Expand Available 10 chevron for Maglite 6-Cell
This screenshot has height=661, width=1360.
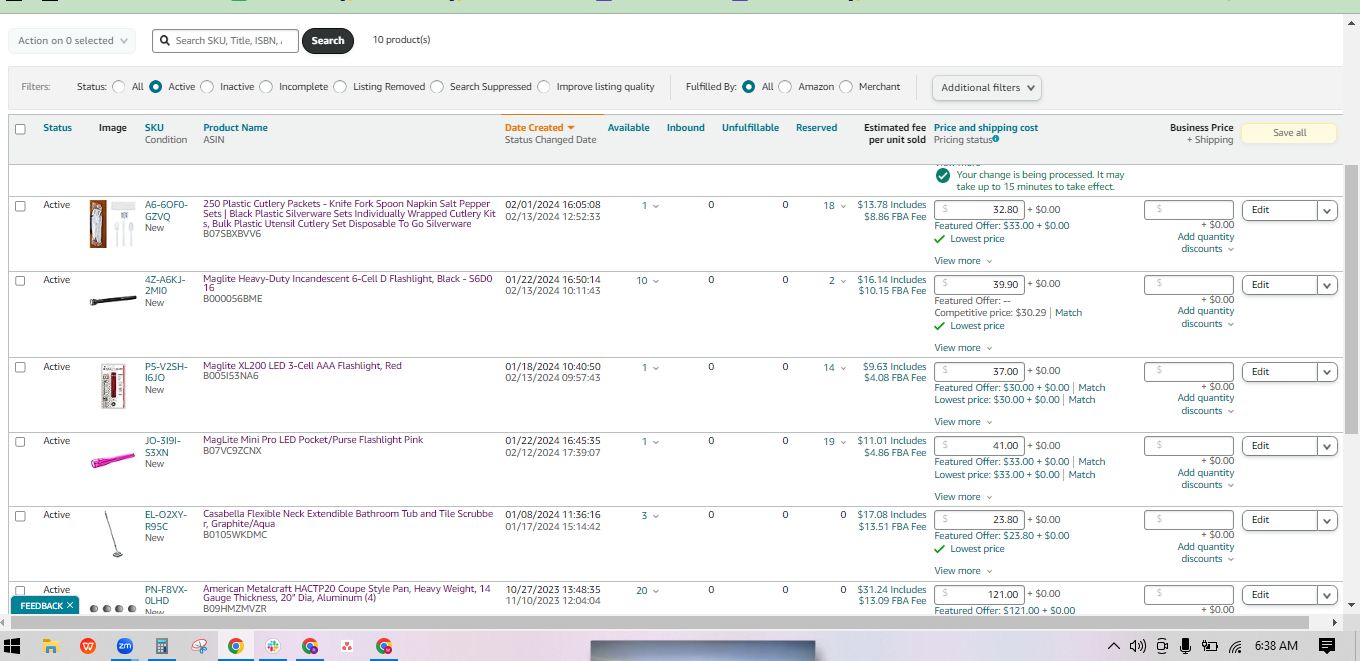tap(656, 281)
